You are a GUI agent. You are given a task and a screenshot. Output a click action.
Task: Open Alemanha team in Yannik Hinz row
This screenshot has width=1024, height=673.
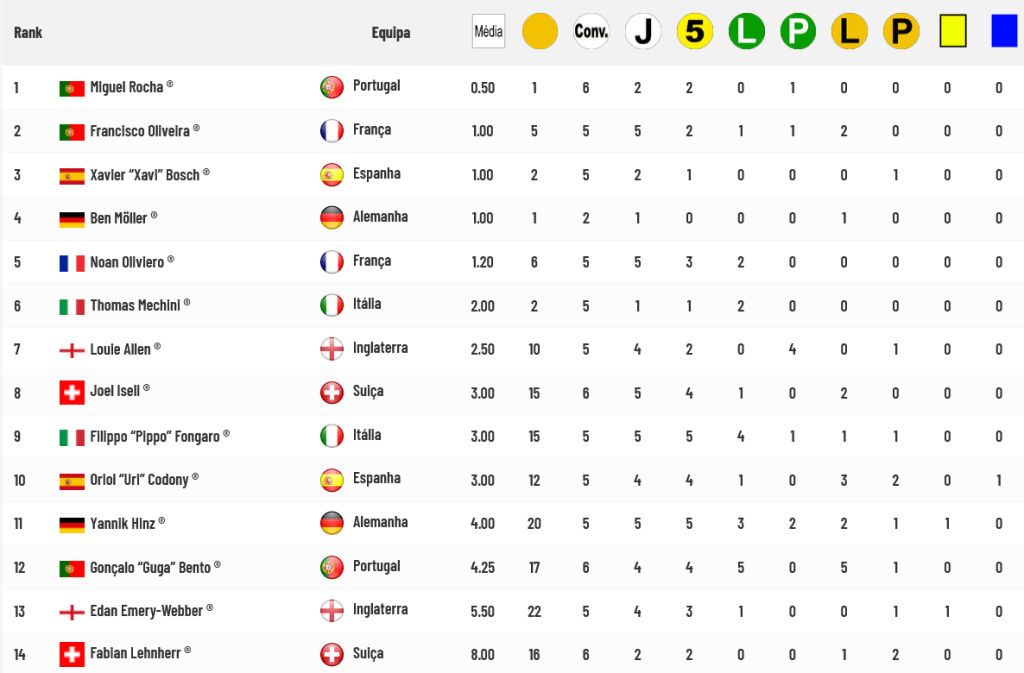(380, 522)
